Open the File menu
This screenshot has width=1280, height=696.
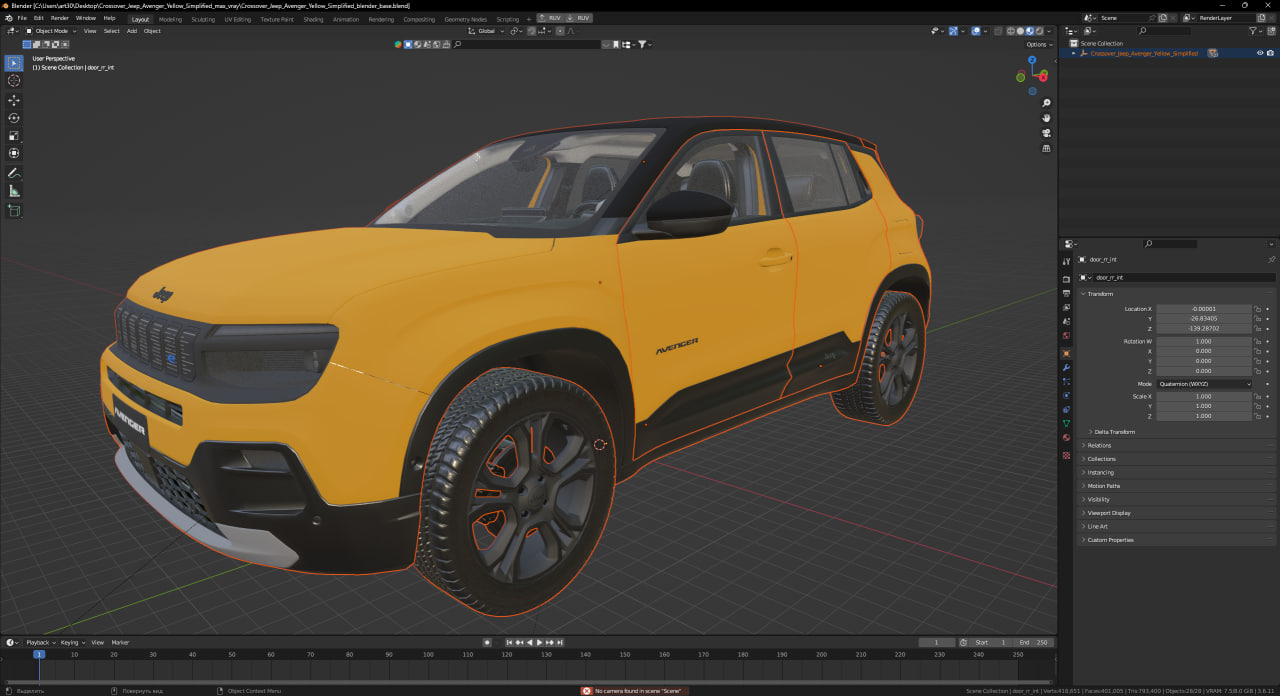tap(22, 18)
